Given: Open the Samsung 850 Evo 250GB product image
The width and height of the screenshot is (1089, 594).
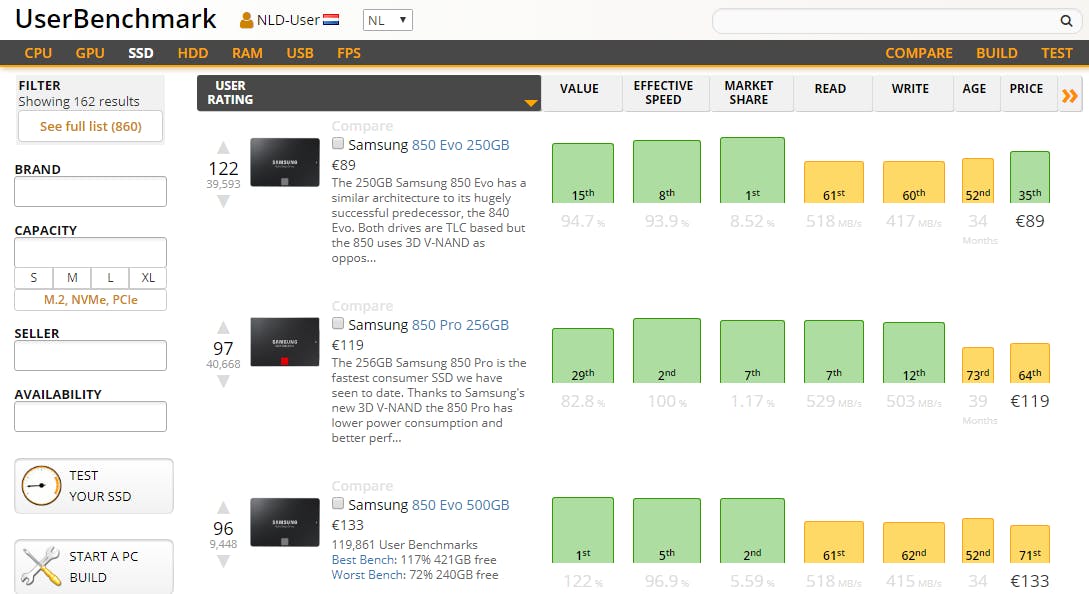Looking at the screenshot, I should point(285,163).
